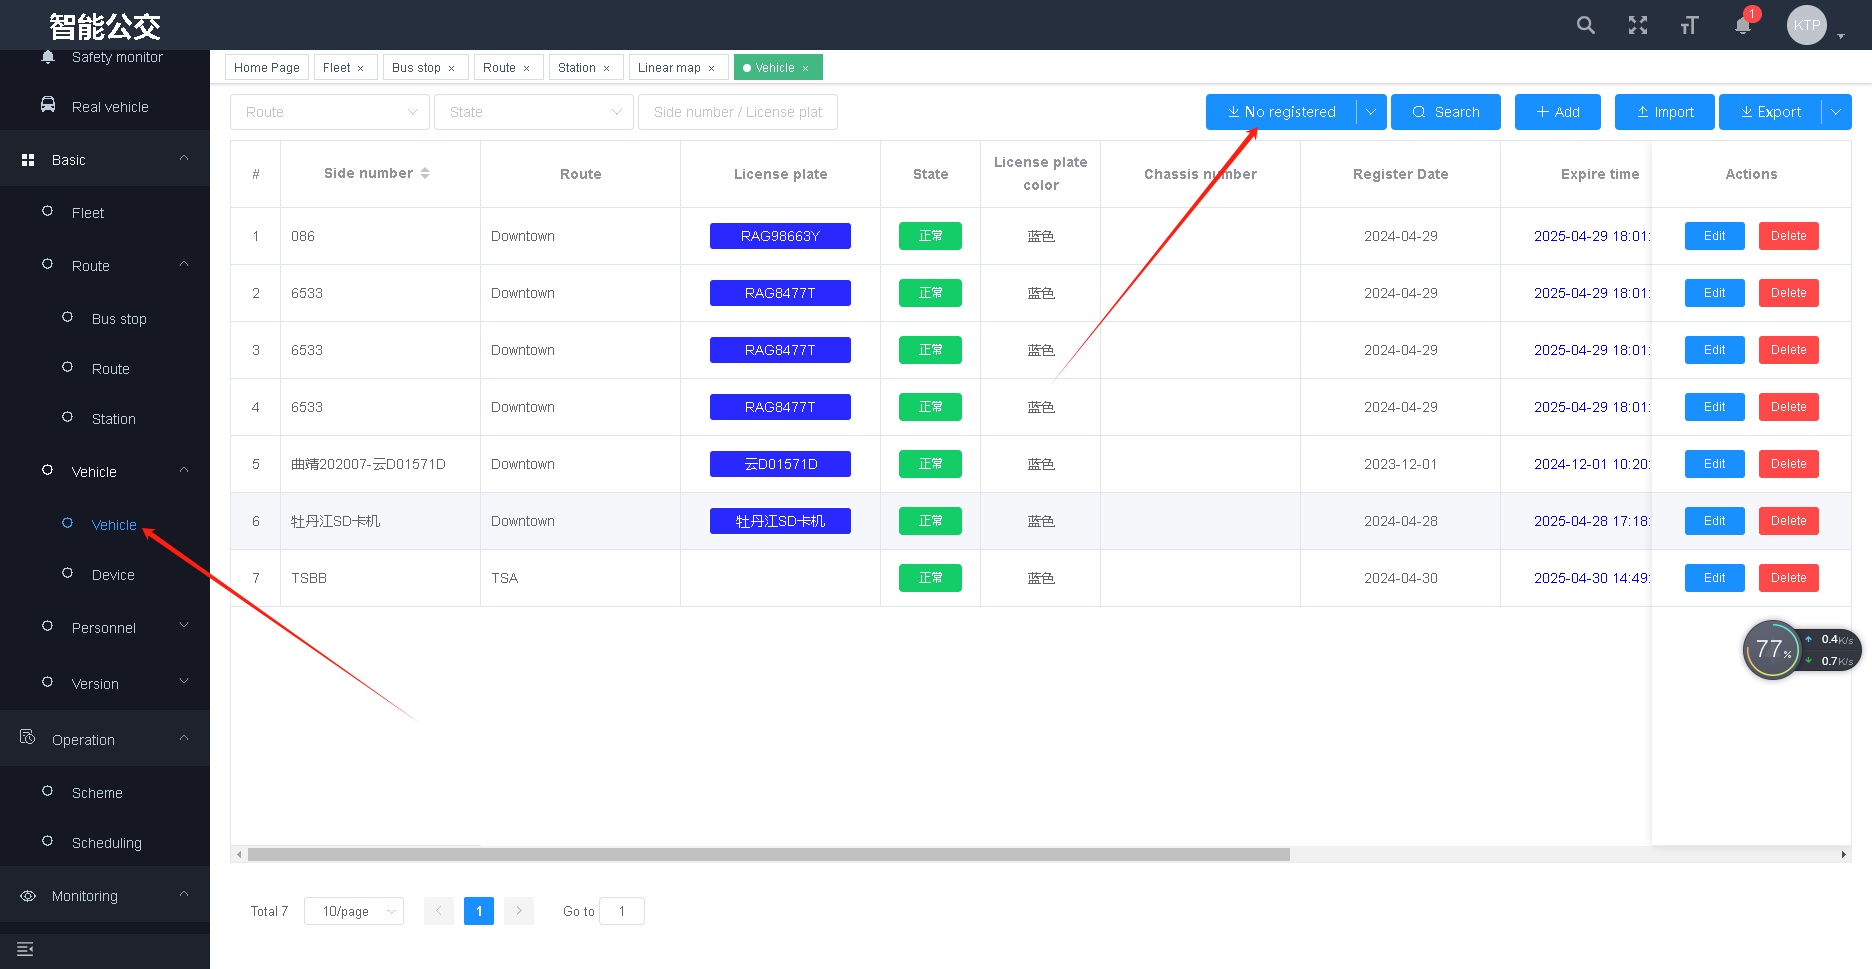Viewport: 1872px width, 969px height.
Task: Open Device in the sidebar menu
Action: point(113,575)
